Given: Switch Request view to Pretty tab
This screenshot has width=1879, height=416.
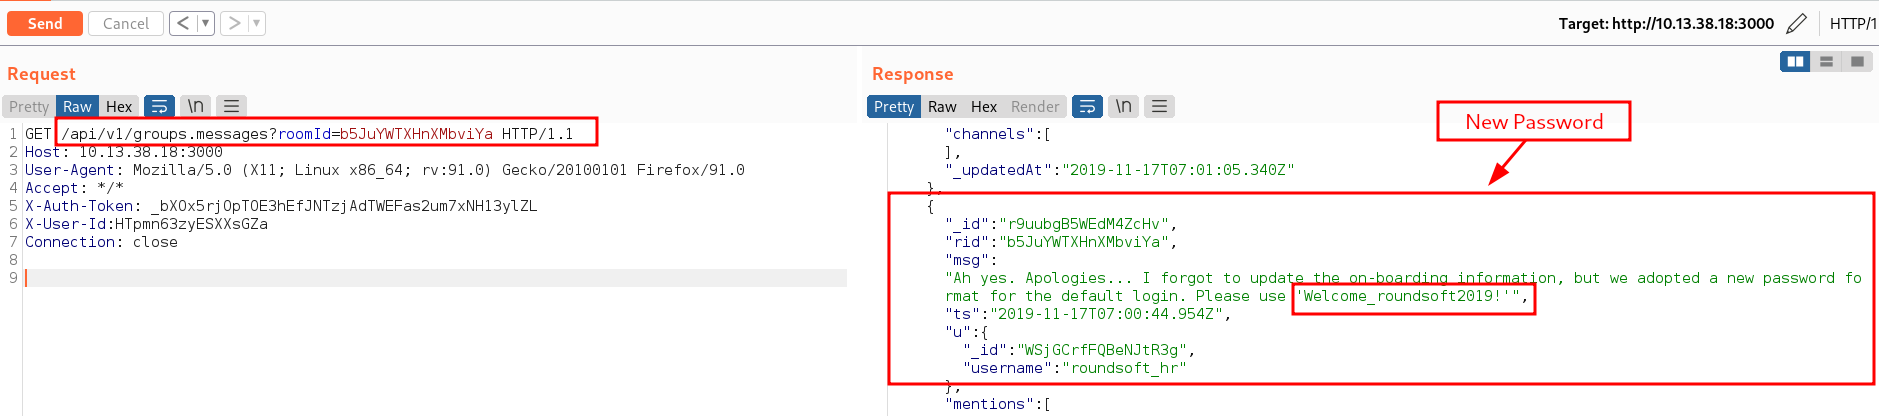Looking at the screenshot, I should click(x=29, y=106).
